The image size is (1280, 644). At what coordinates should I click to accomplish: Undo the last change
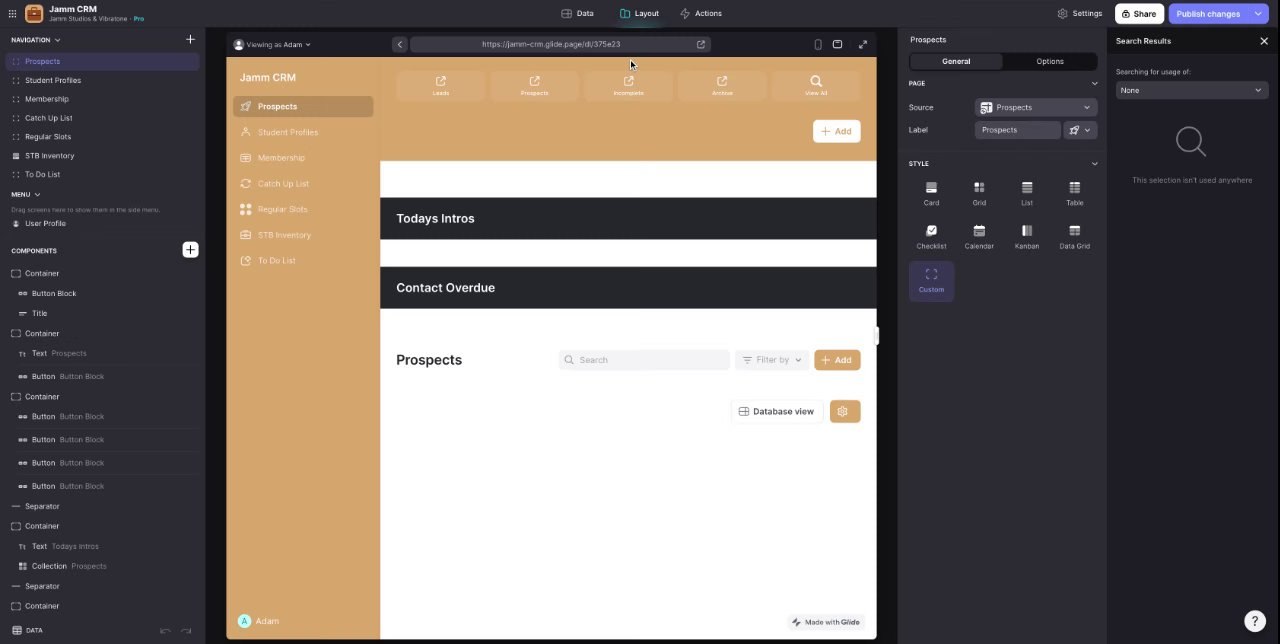(165, 631)
